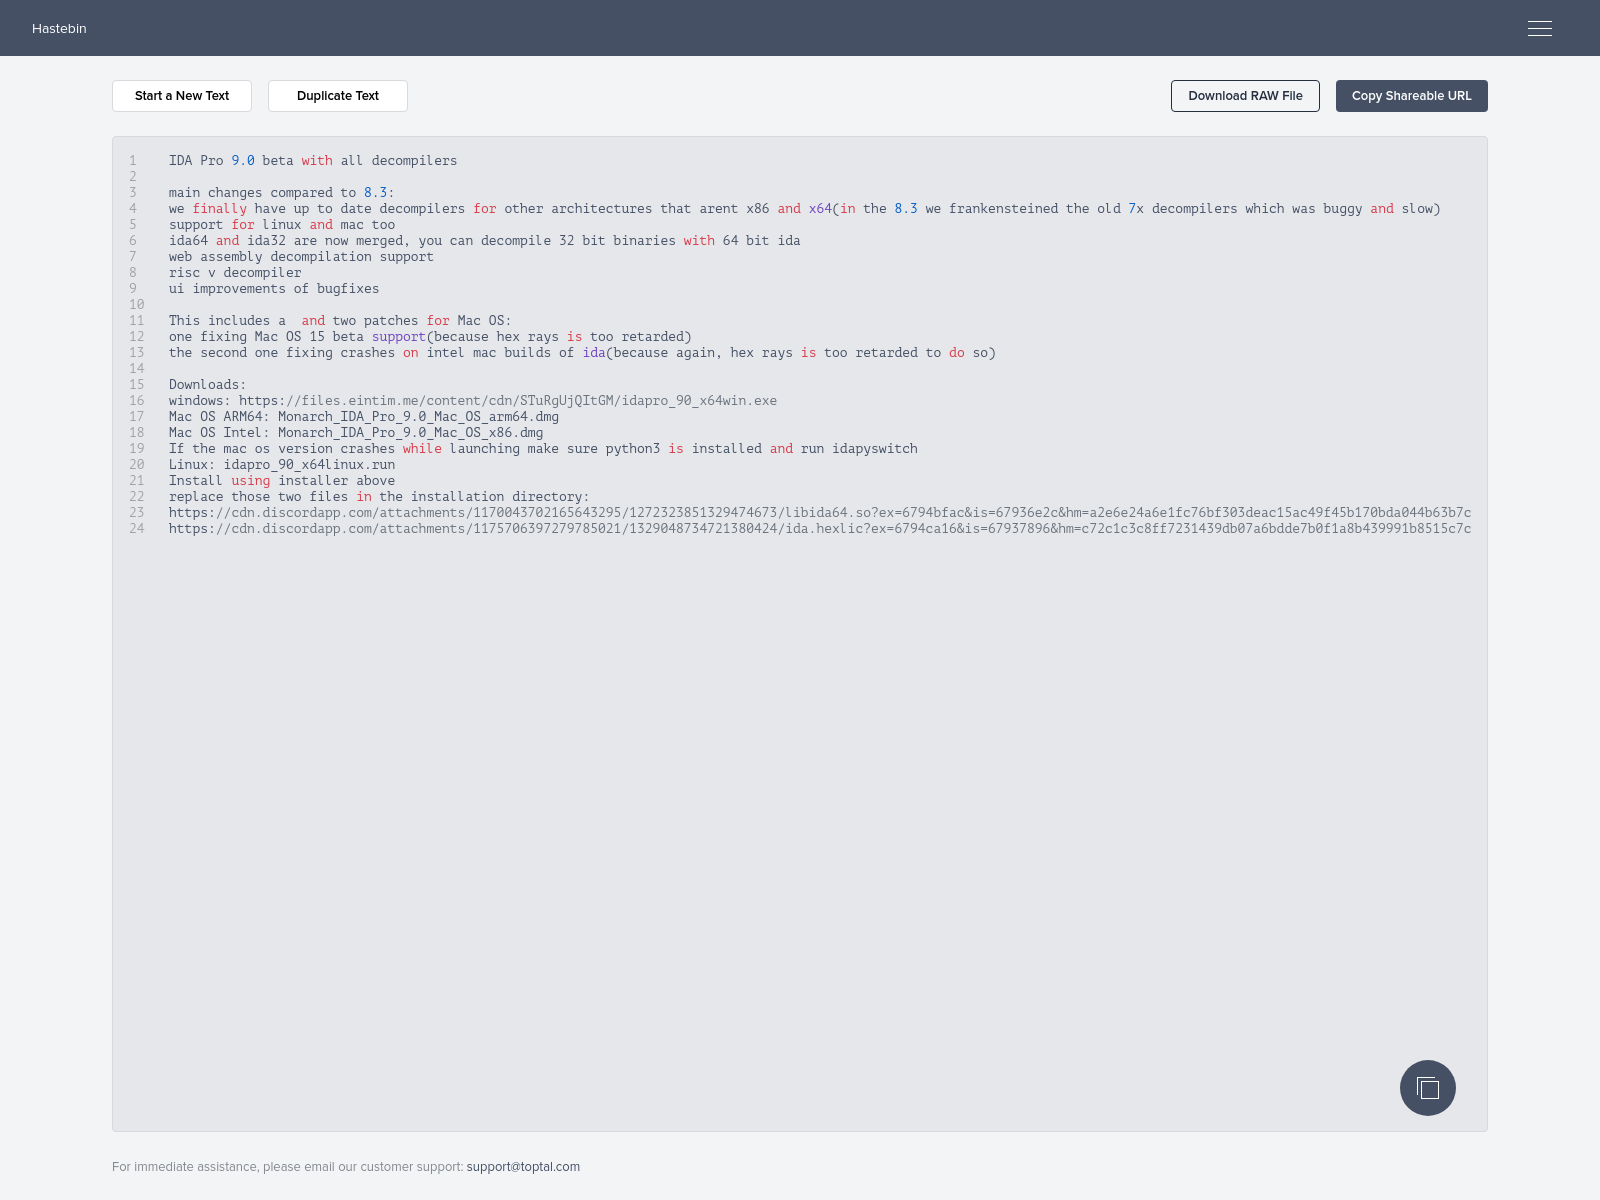Viewport: 1600px width, 1200px height.
Task: Click line 'support for linux and mac too'
Action: click(282, 225)
